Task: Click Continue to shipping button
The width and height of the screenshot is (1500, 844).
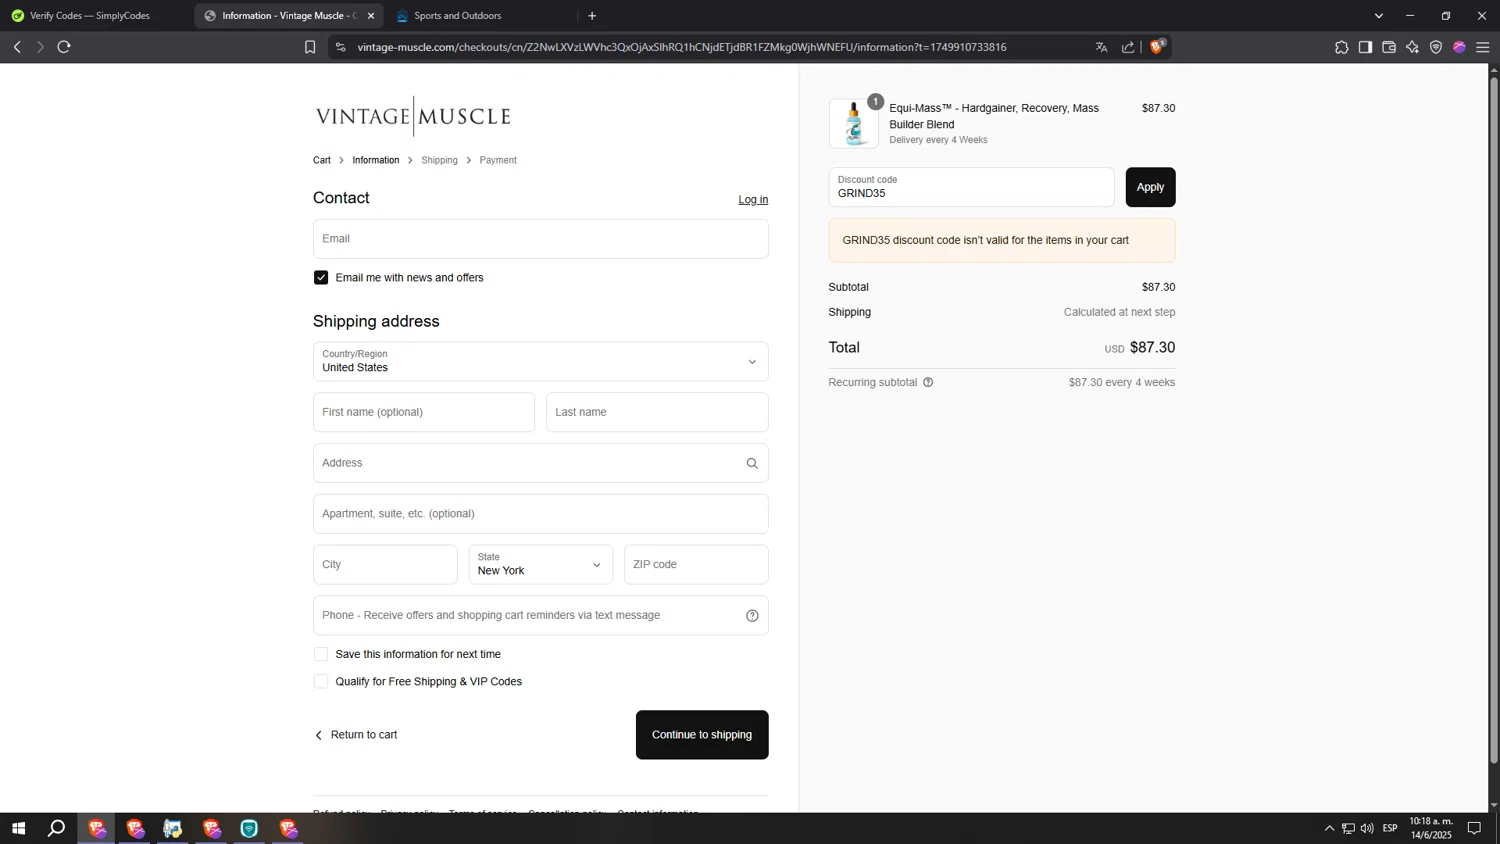Action: click(x=702, y=735)
